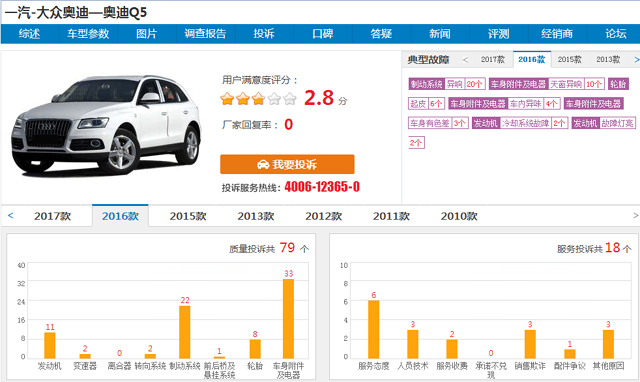Select the 2017款 chart year tab
Viewport: 640px width, 382px height.
coord(53,216)
